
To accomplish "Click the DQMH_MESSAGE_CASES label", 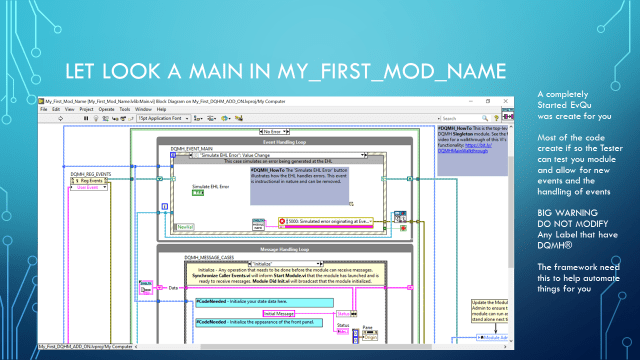I will click(209, 258).
